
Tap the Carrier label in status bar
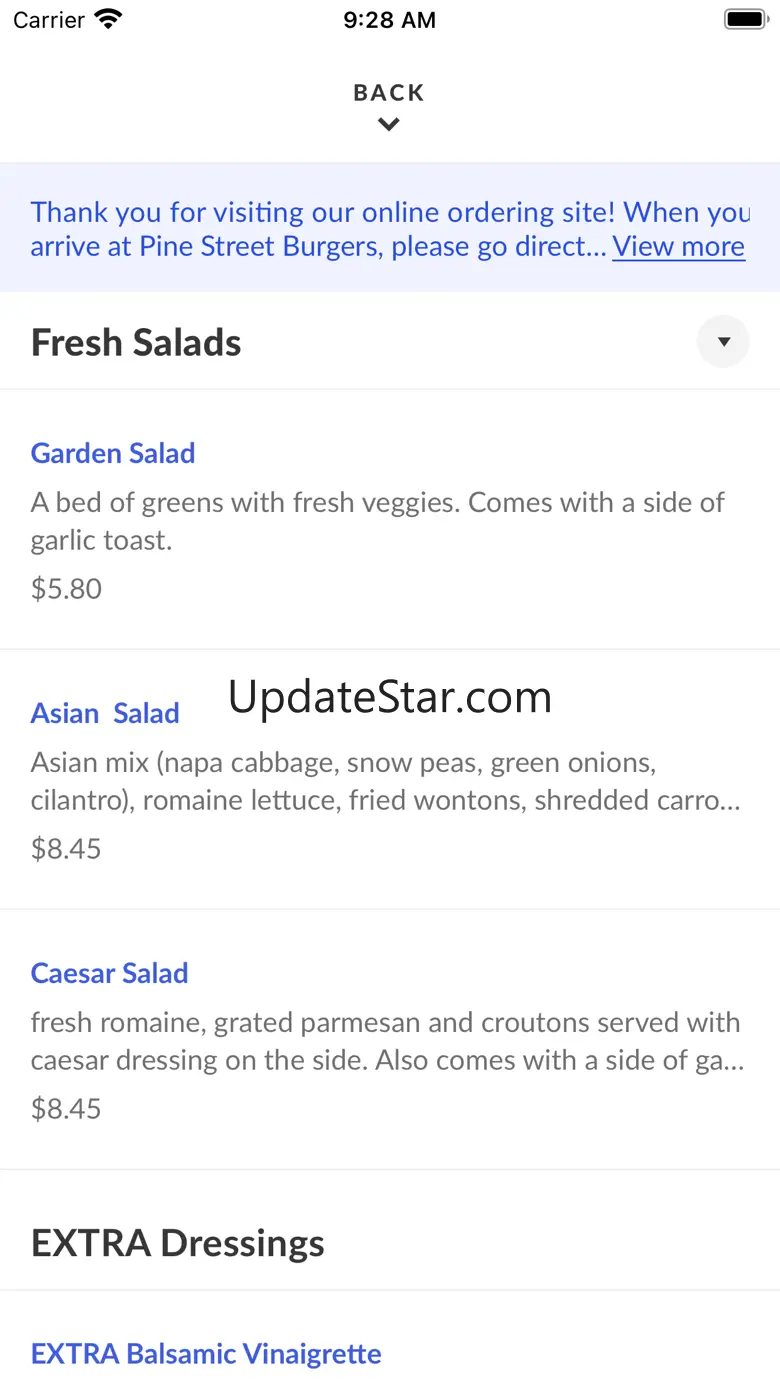(49, 20)
